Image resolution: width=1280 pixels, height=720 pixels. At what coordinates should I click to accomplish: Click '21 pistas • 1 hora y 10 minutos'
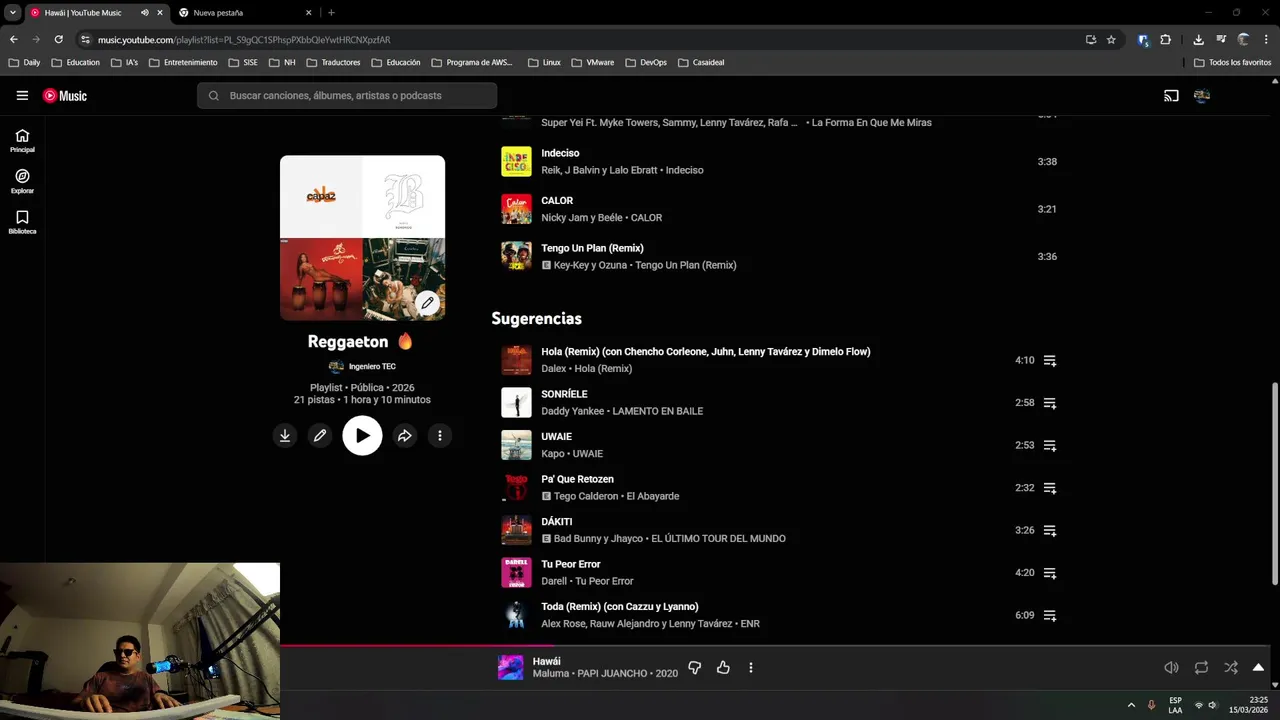point(362,400)
